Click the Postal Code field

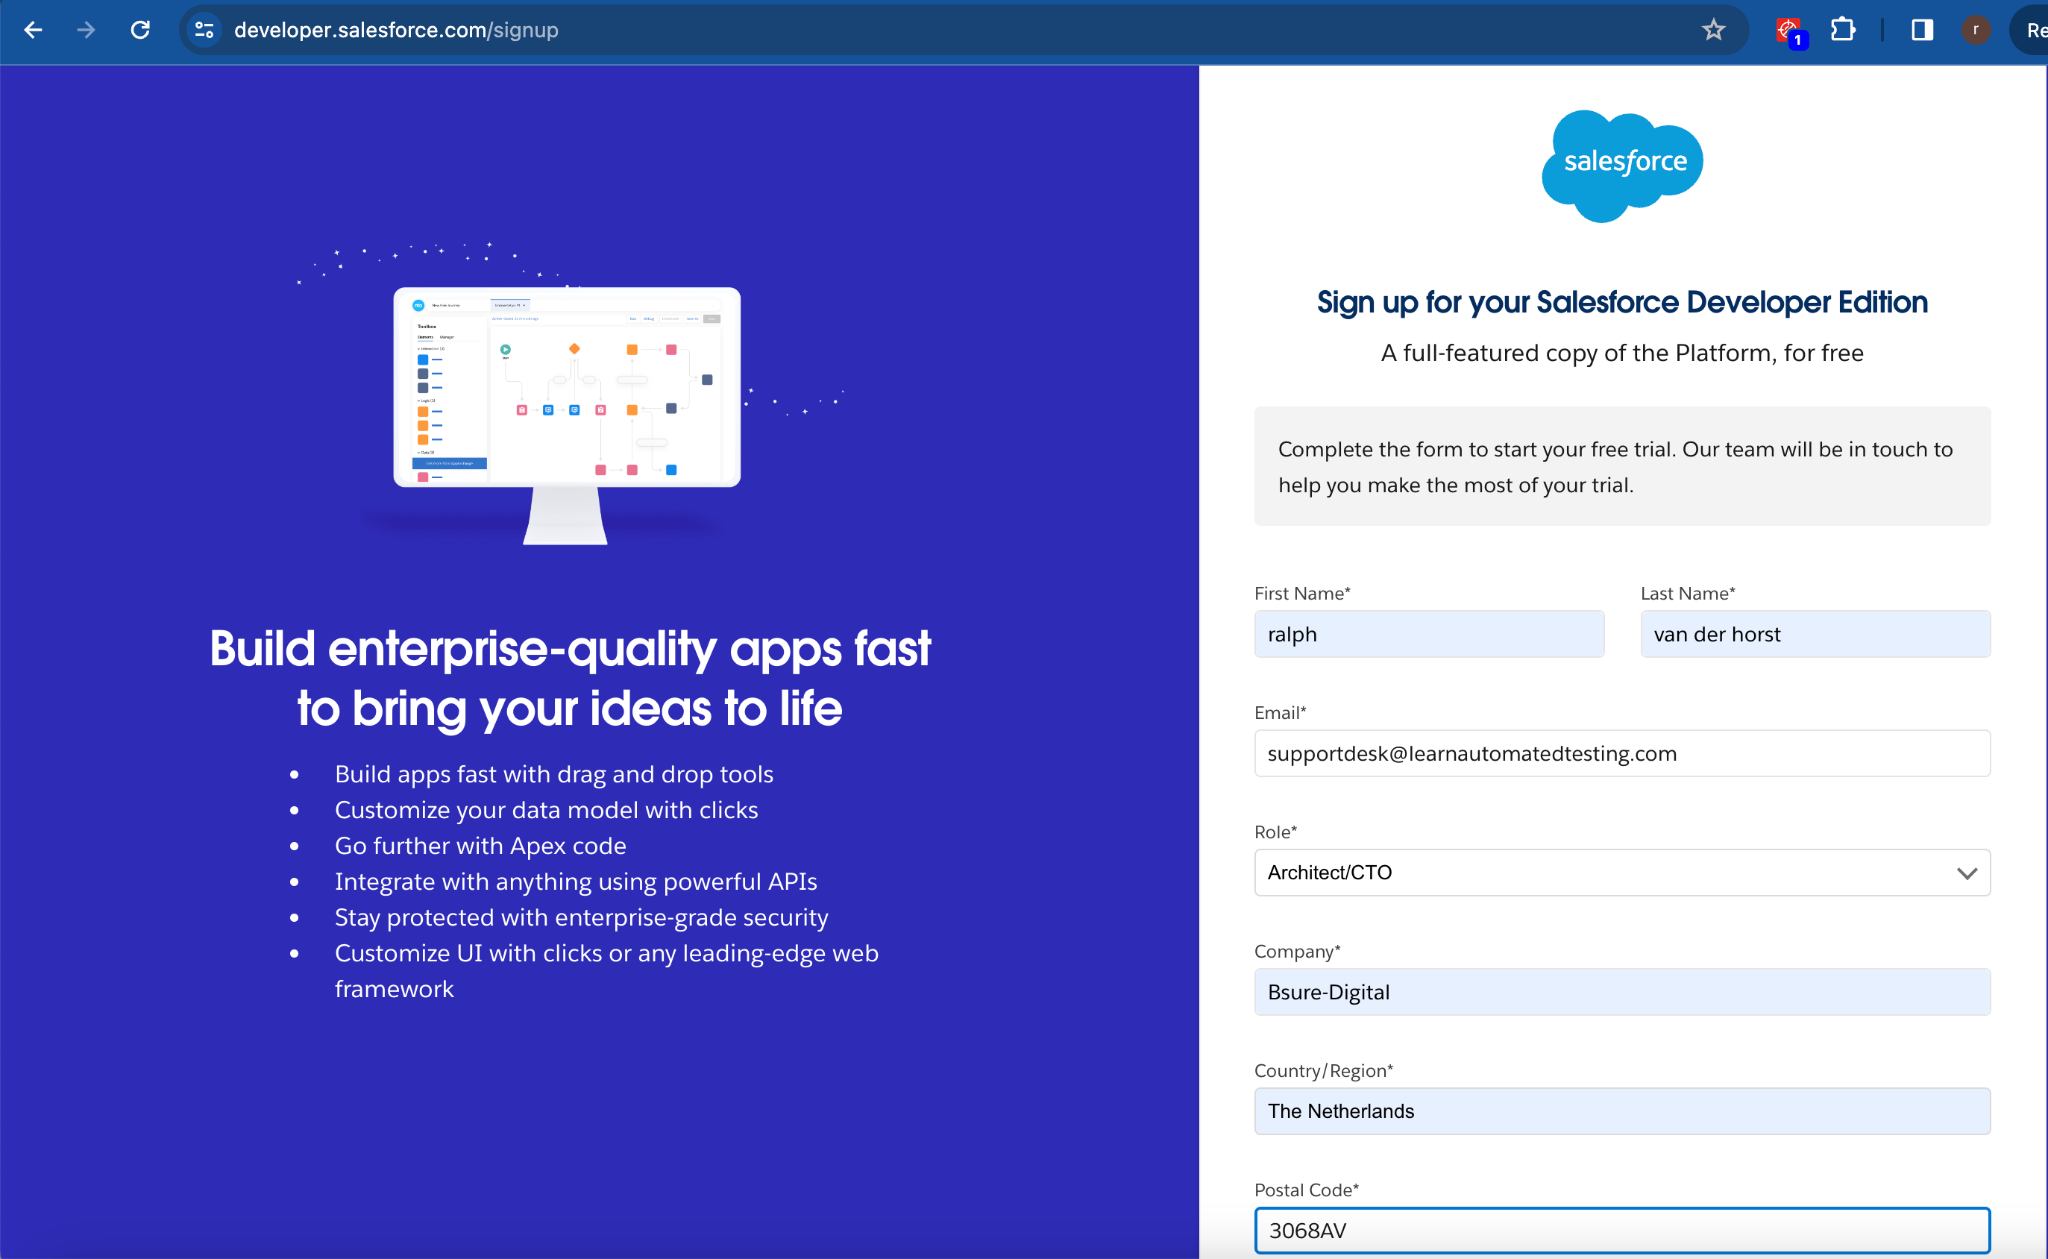coord(1622,1230)
